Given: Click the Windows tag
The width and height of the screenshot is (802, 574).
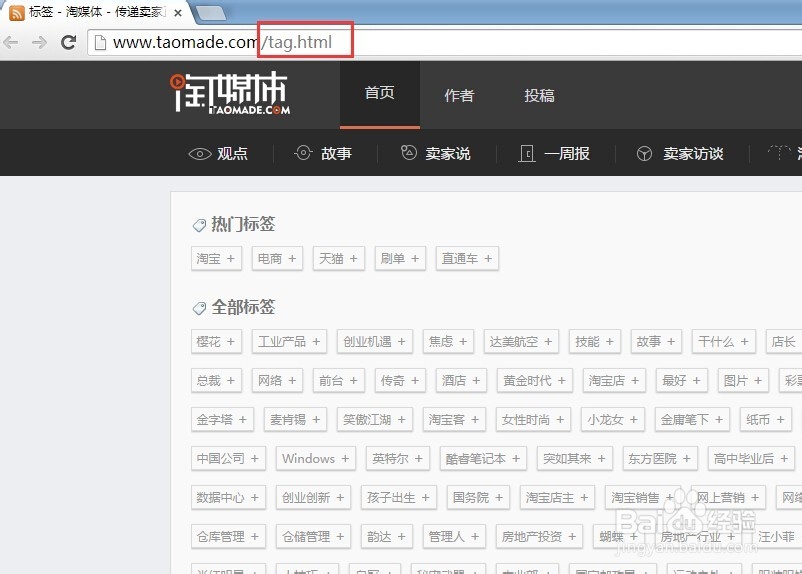Looking at the screenshot, I should 316,458.
